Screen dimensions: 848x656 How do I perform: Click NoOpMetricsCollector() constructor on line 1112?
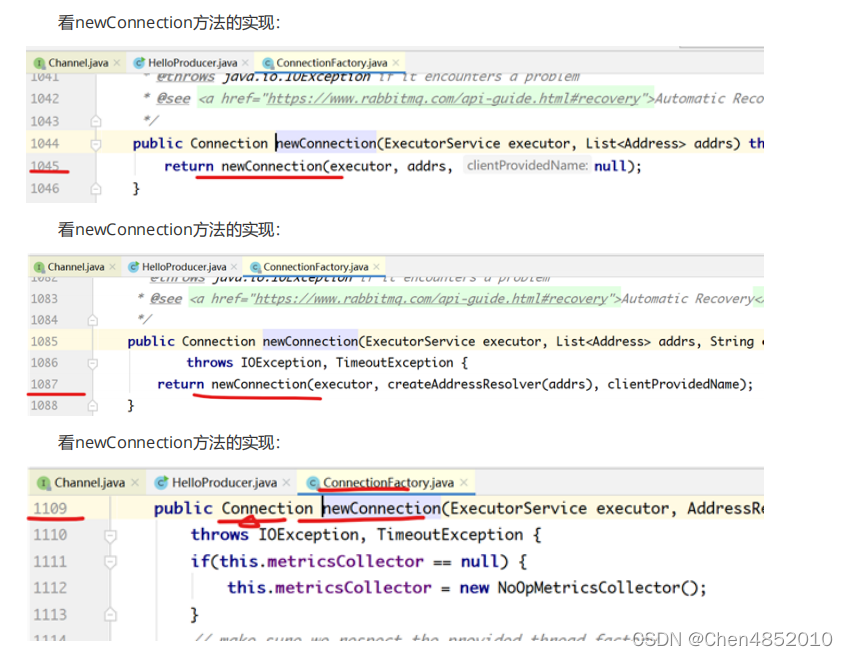click(596, 588)
